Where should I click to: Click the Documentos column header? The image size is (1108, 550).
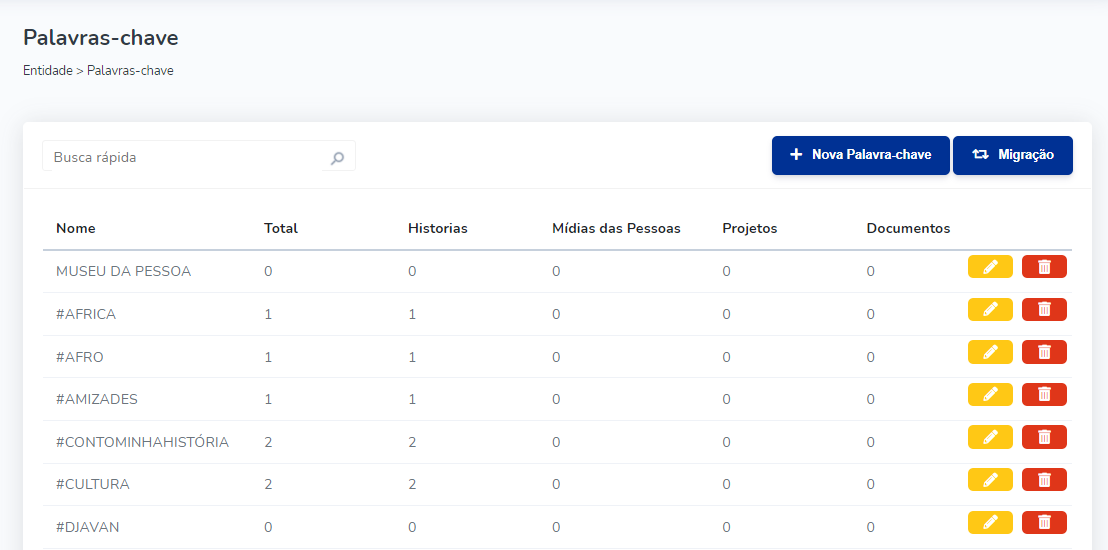click(x=908, y=228)
